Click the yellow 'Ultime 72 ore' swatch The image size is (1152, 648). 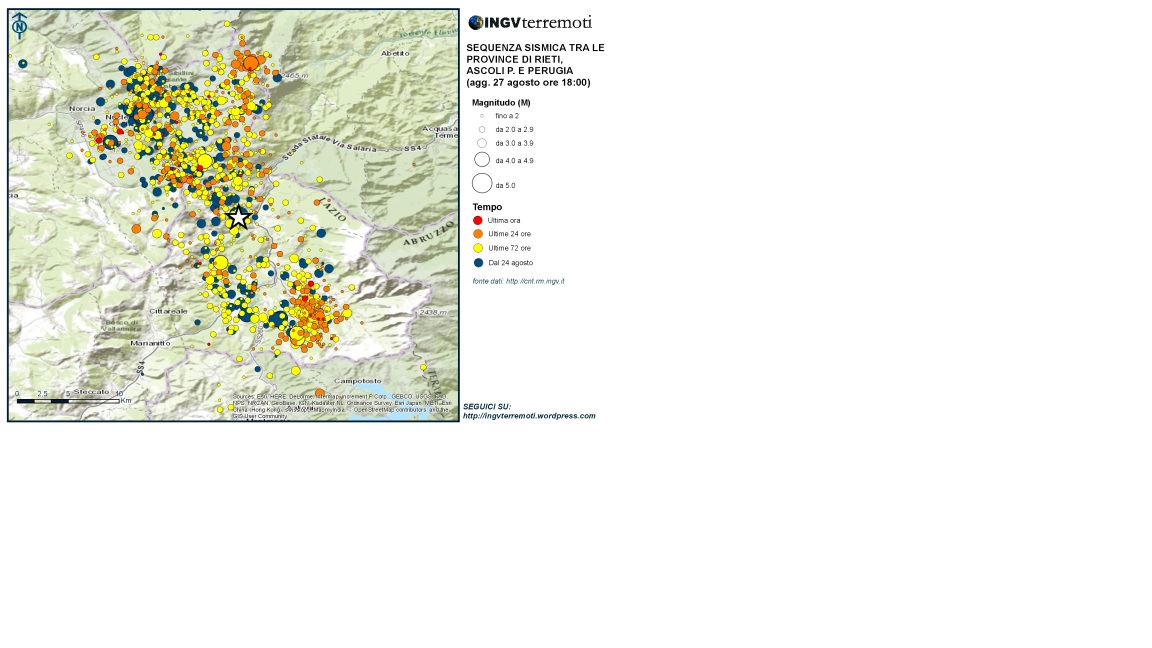tap(478, 248)
